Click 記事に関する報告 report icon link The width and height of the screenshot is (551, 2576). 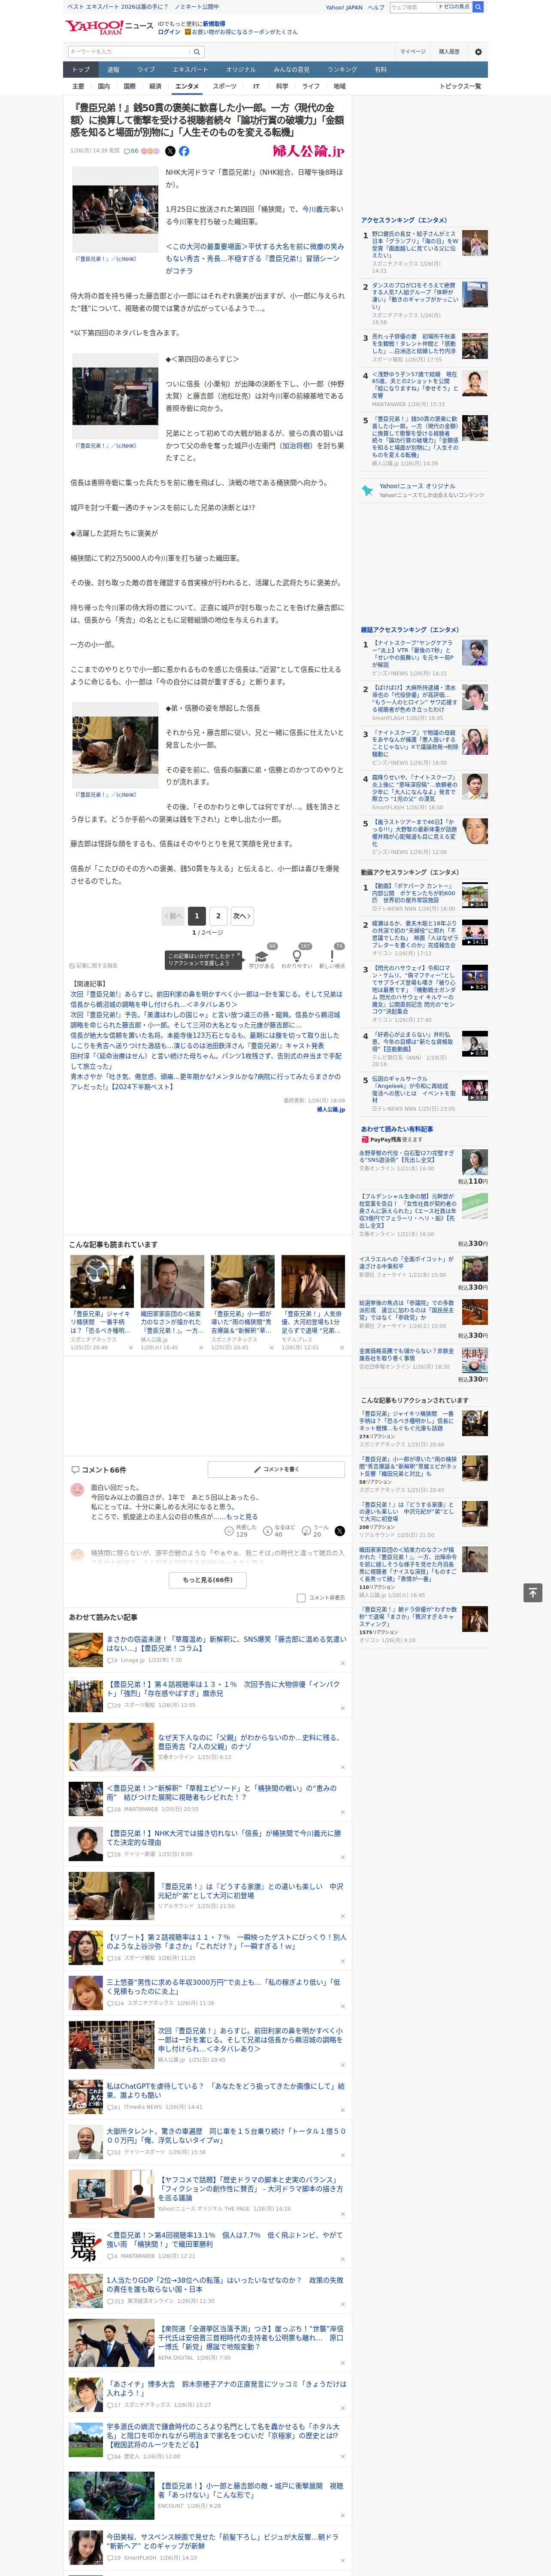coord(94,965)
